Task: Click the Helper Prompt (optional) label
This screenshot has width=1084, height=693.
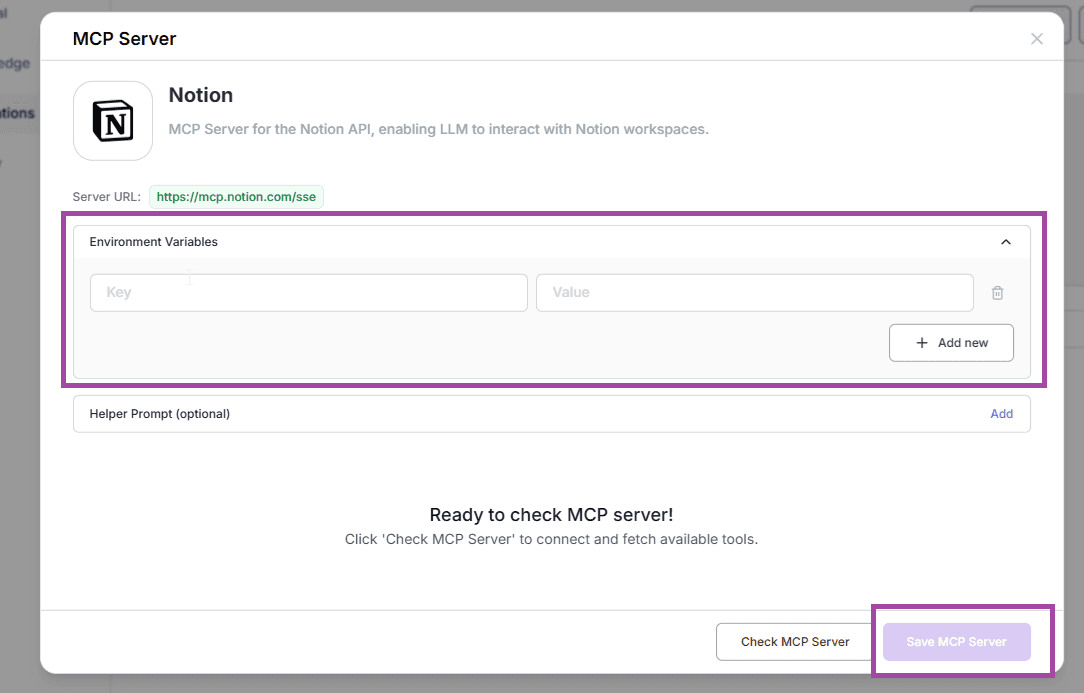Action: pyautogui.click(x=160, y=414)
